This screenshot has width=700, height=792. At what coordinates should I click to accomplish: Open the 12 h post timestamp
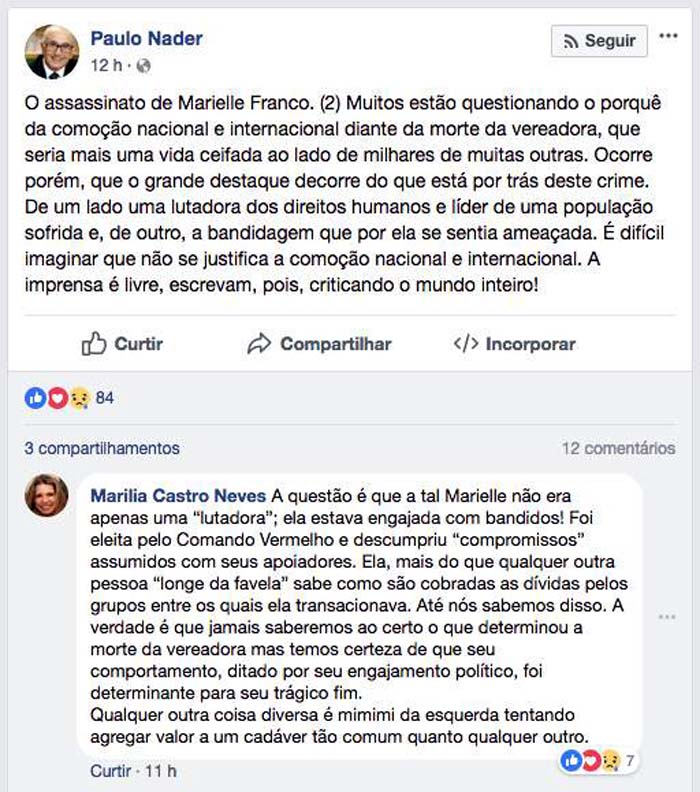tap(105, 66)
